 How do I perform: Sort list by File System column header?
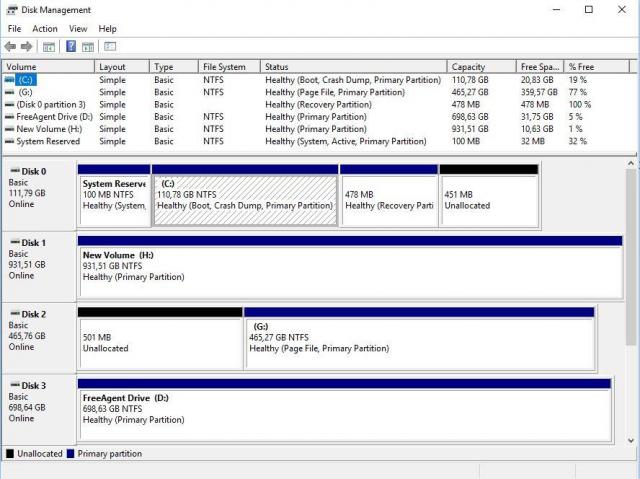[224, 67]
